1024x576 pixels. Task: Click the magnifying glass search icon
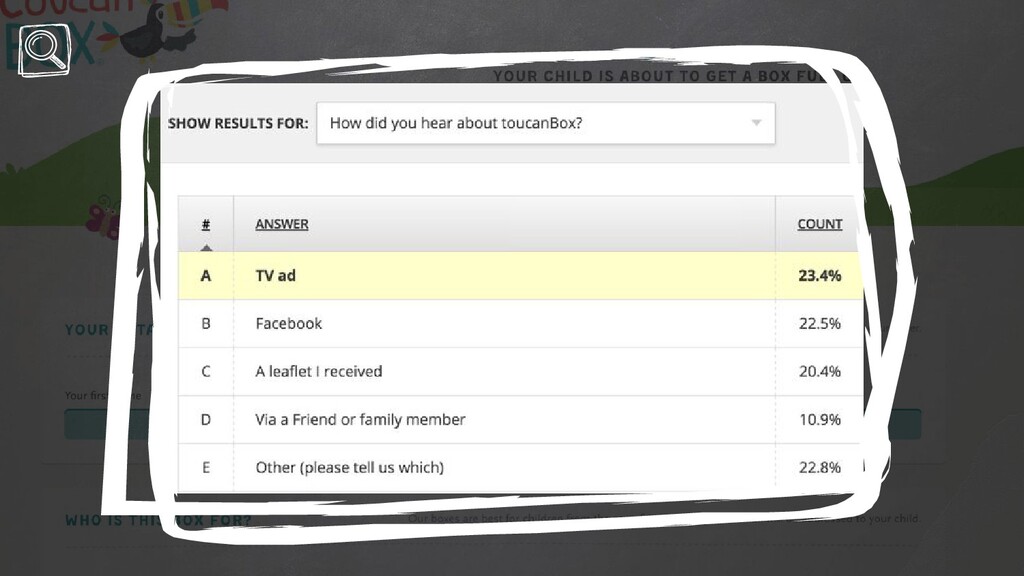click(44, 50)
